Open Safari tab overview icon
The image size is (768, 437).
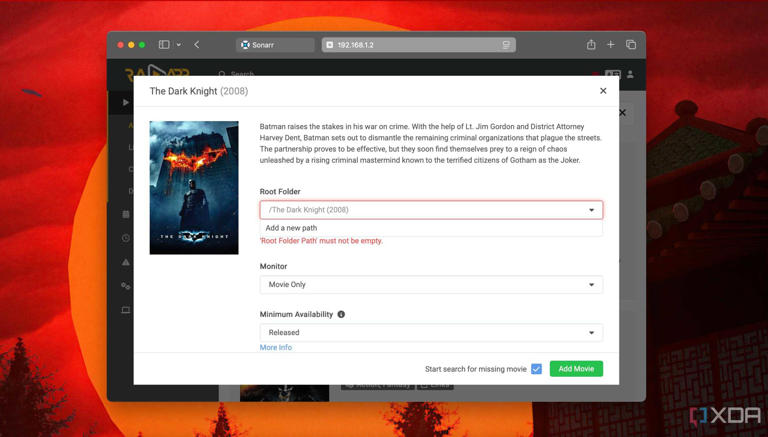pos(631,45)
